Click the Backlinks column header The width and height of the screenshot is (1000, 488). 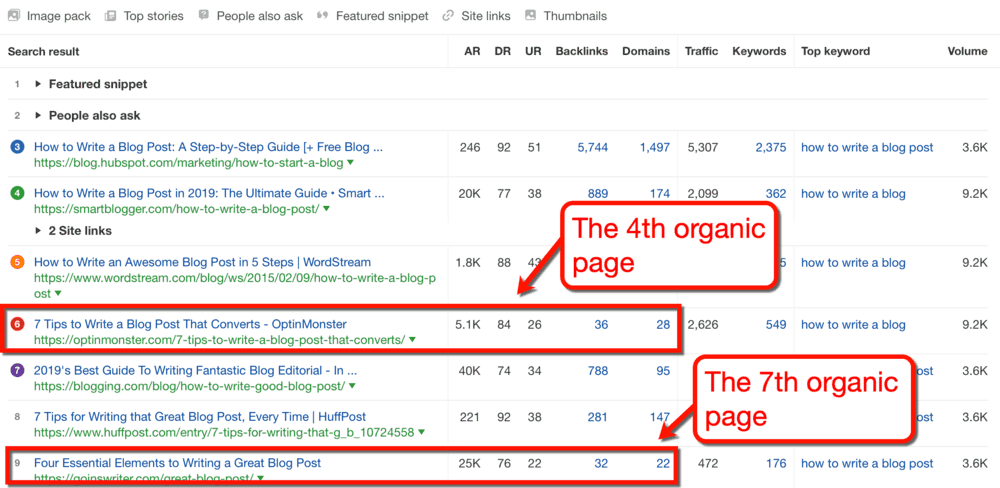pos(582,52)
